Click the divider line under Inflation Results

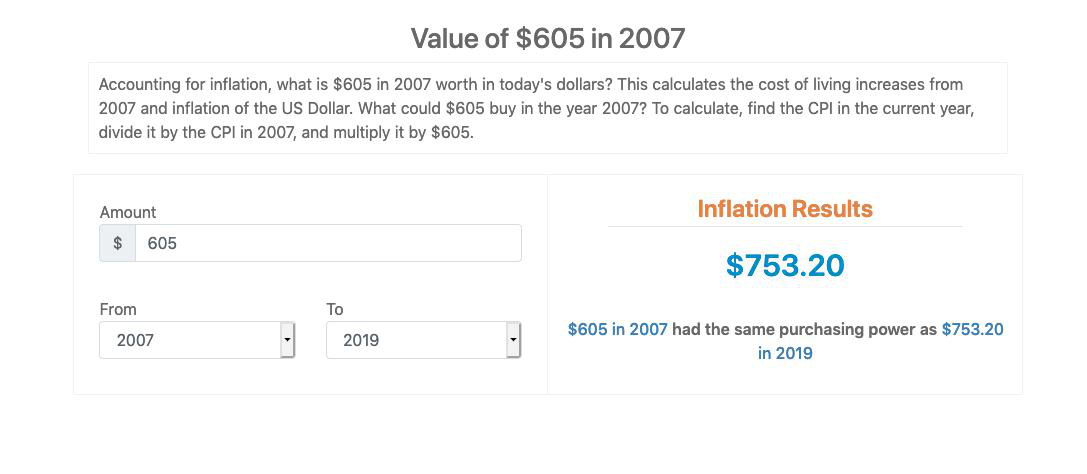[x=785, y=227]
